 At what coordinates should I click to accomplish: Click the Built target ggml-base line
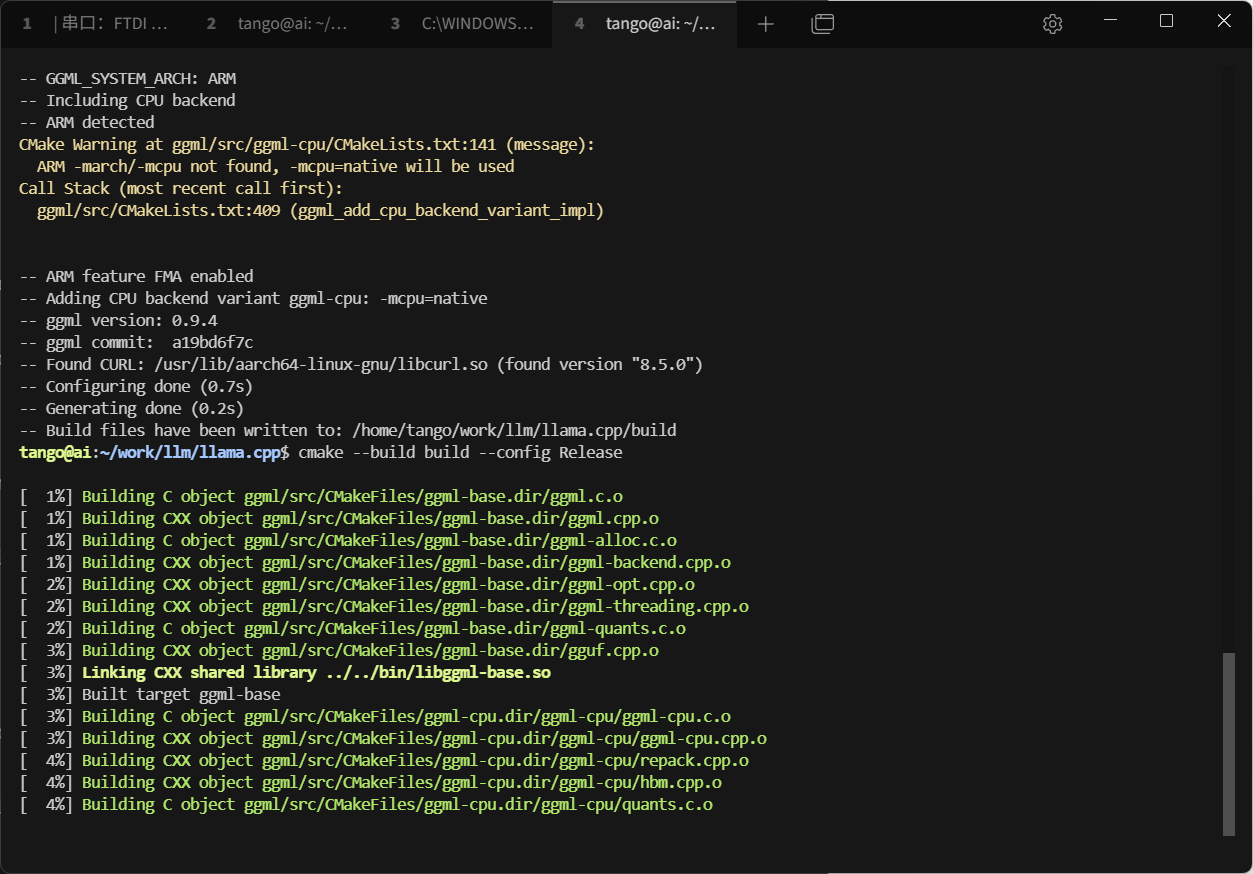pyautogui.click(x=180, y=695)
